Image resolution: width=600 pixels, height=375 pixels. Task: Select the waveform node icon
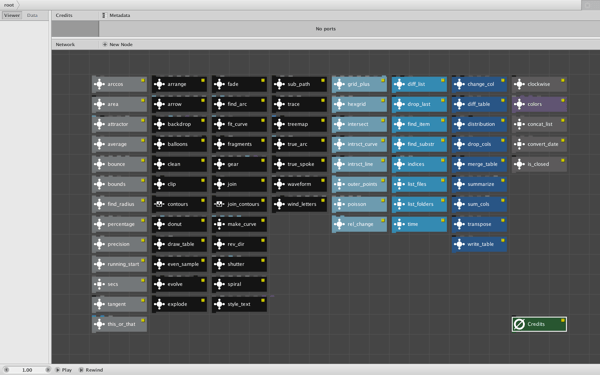pos(279,184)
